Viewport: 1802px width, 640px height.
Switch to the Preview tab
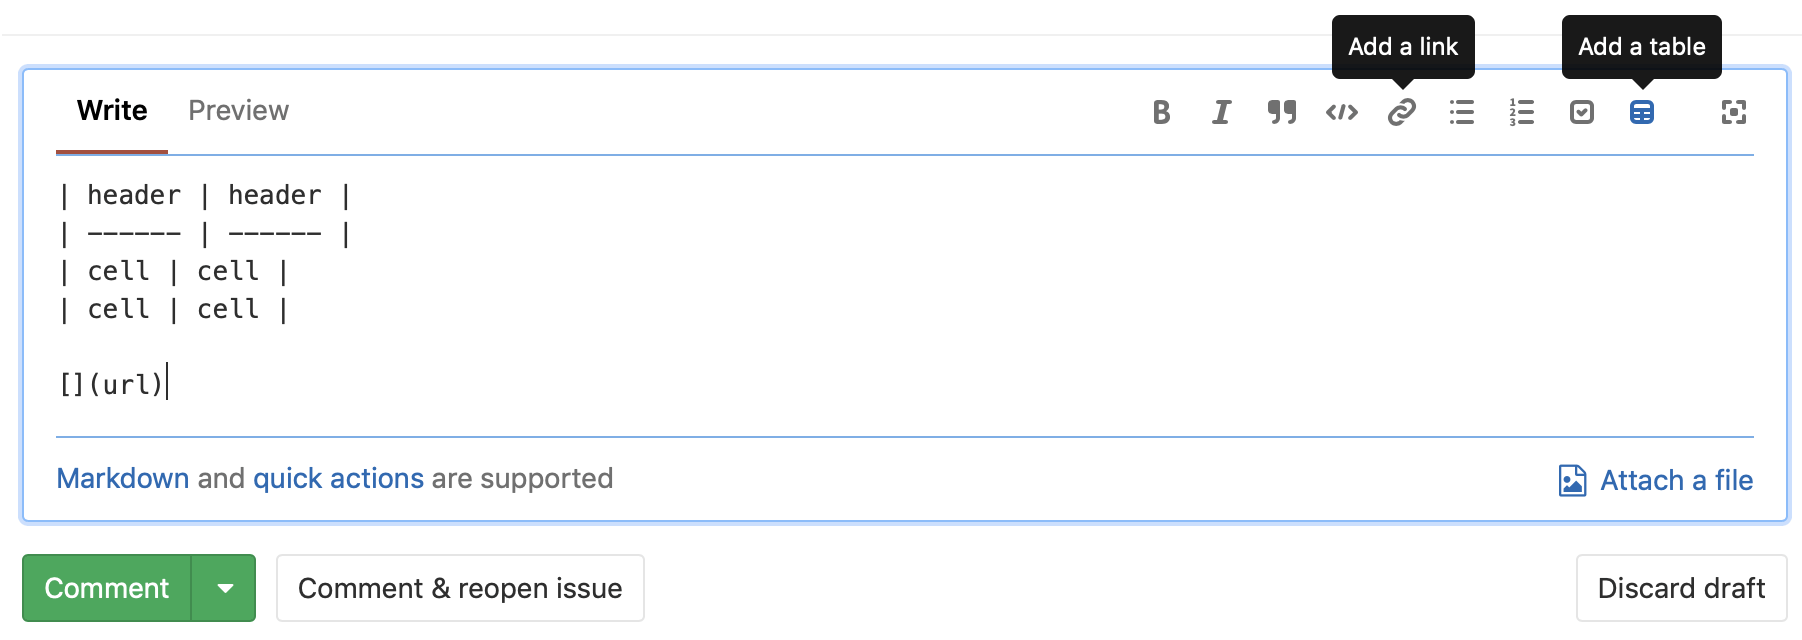click(x=237, y=110)
